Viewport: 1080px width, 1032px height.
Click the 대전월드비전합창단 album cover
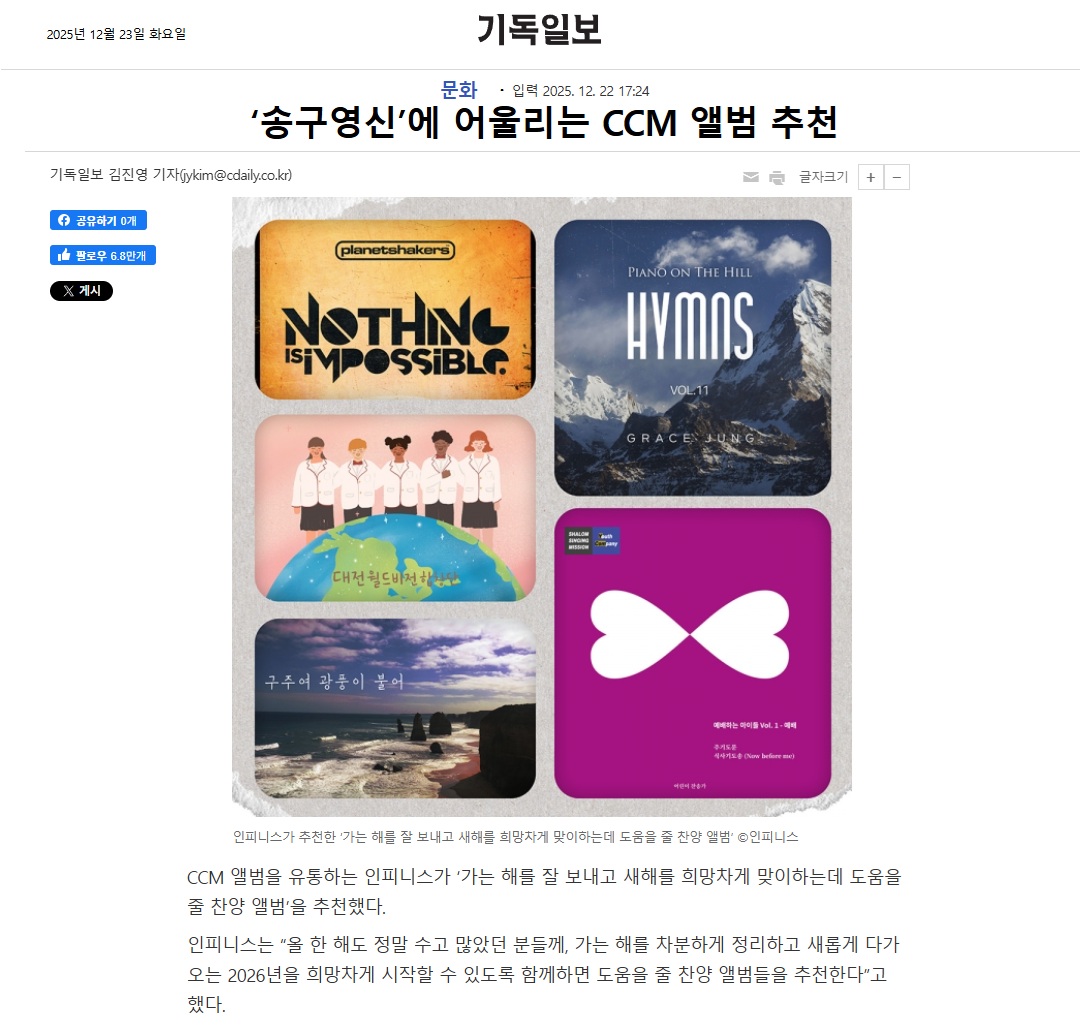pyautogui.click(x=395, y=508)
